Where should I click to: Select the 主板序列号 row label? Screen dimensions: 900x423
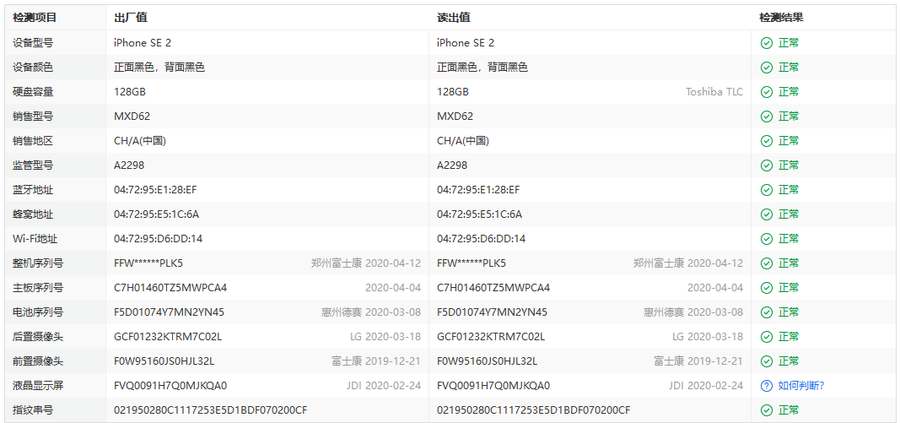pyautogui.click(x=38, y=288)
